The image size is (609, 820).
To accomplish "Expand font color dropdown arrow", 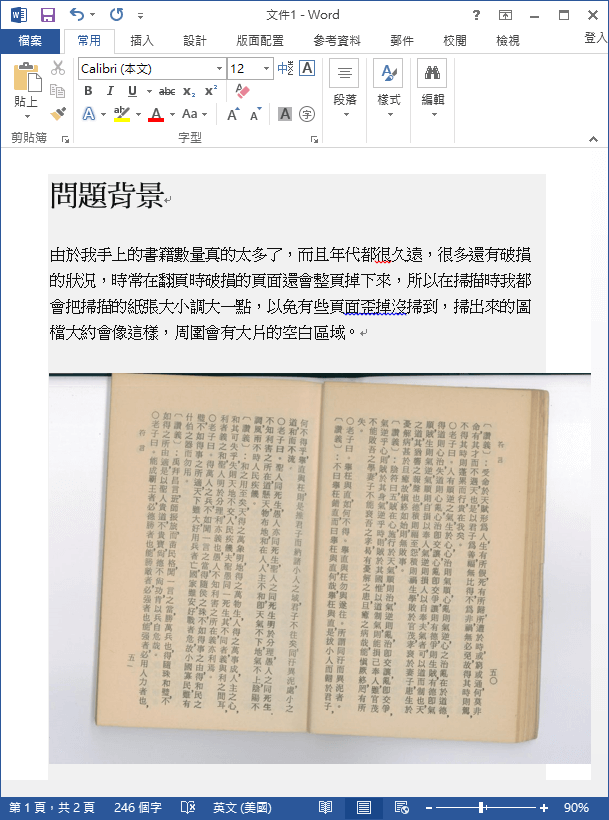I will pyautogui.click(x=172, y=115).
